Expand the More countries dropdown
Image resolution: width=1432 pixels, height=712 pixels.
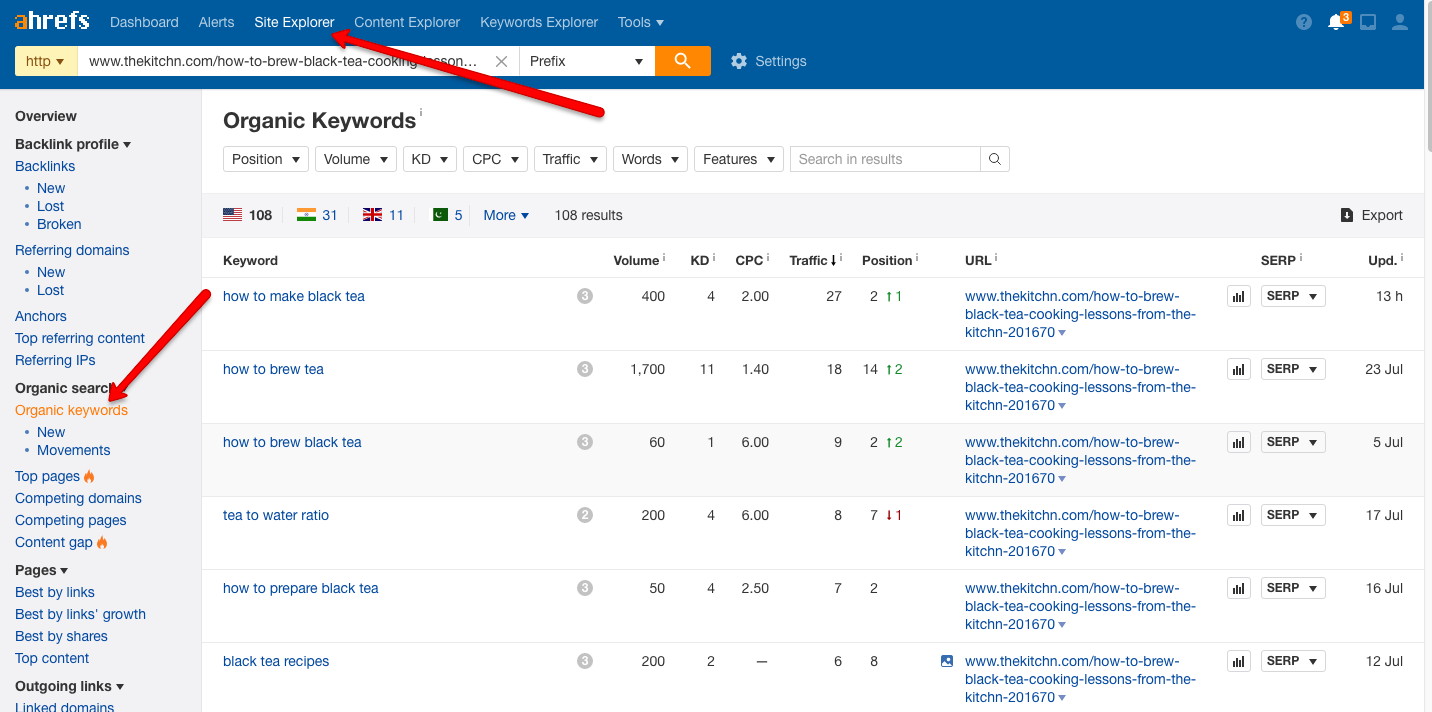[x=506, y=215]
